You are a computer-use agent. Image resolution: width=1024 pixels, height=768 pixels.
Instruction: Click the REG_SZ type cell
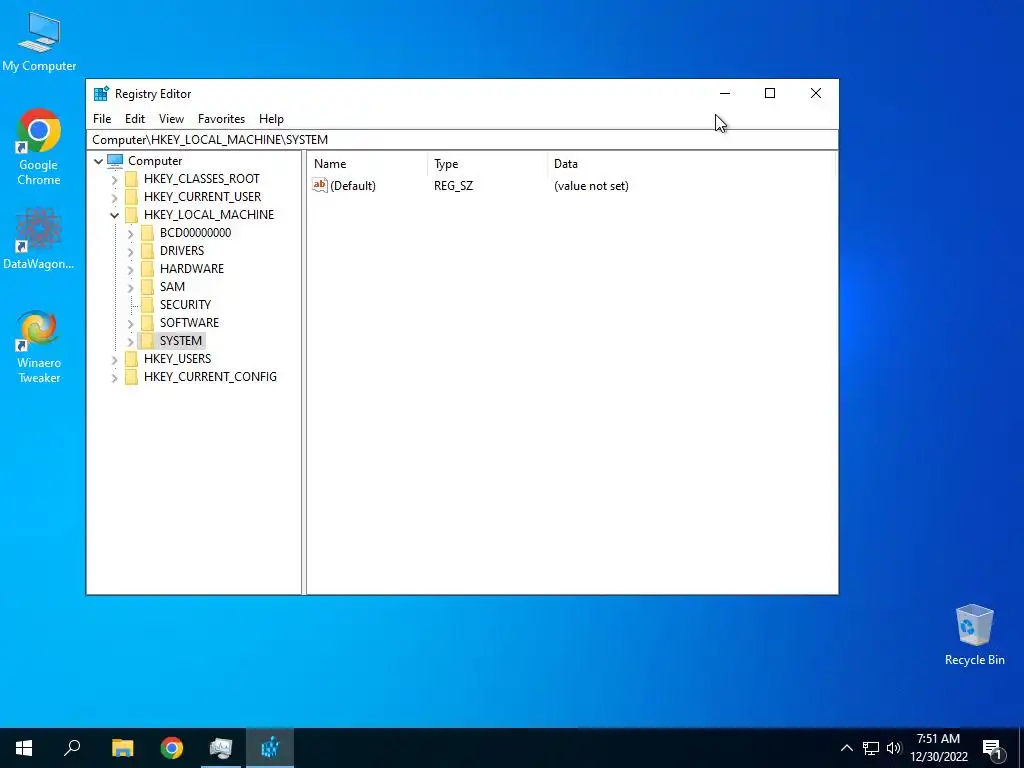point(453,185)
